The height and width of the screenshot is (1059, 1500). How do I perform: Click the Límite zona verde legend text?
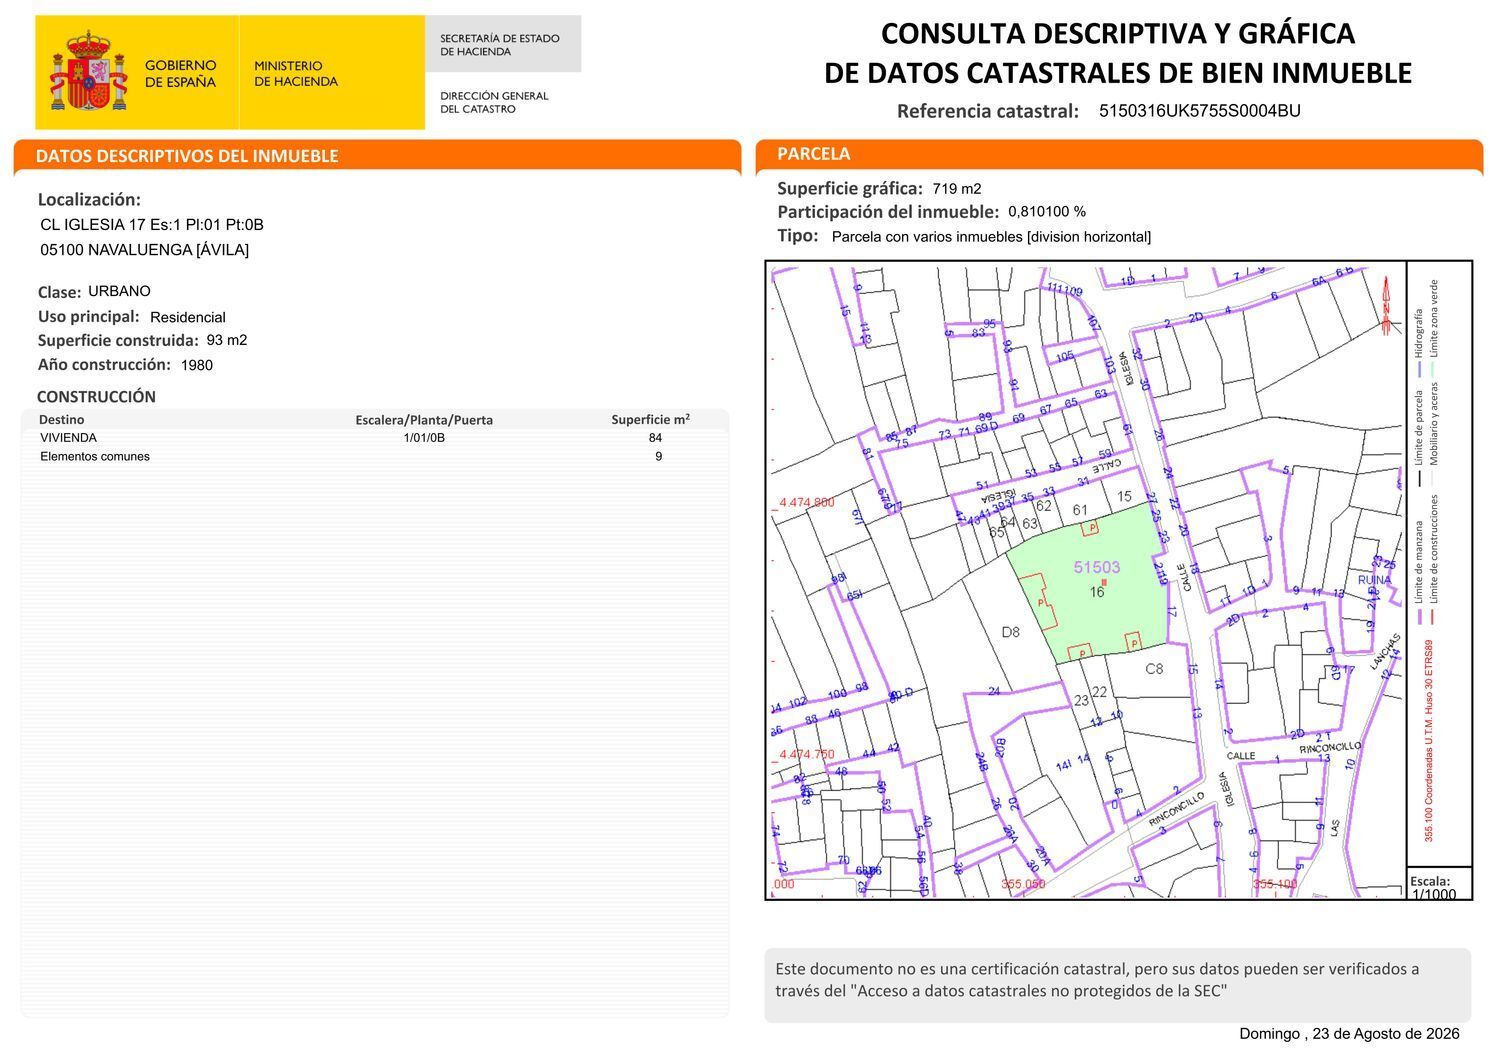1434,318
